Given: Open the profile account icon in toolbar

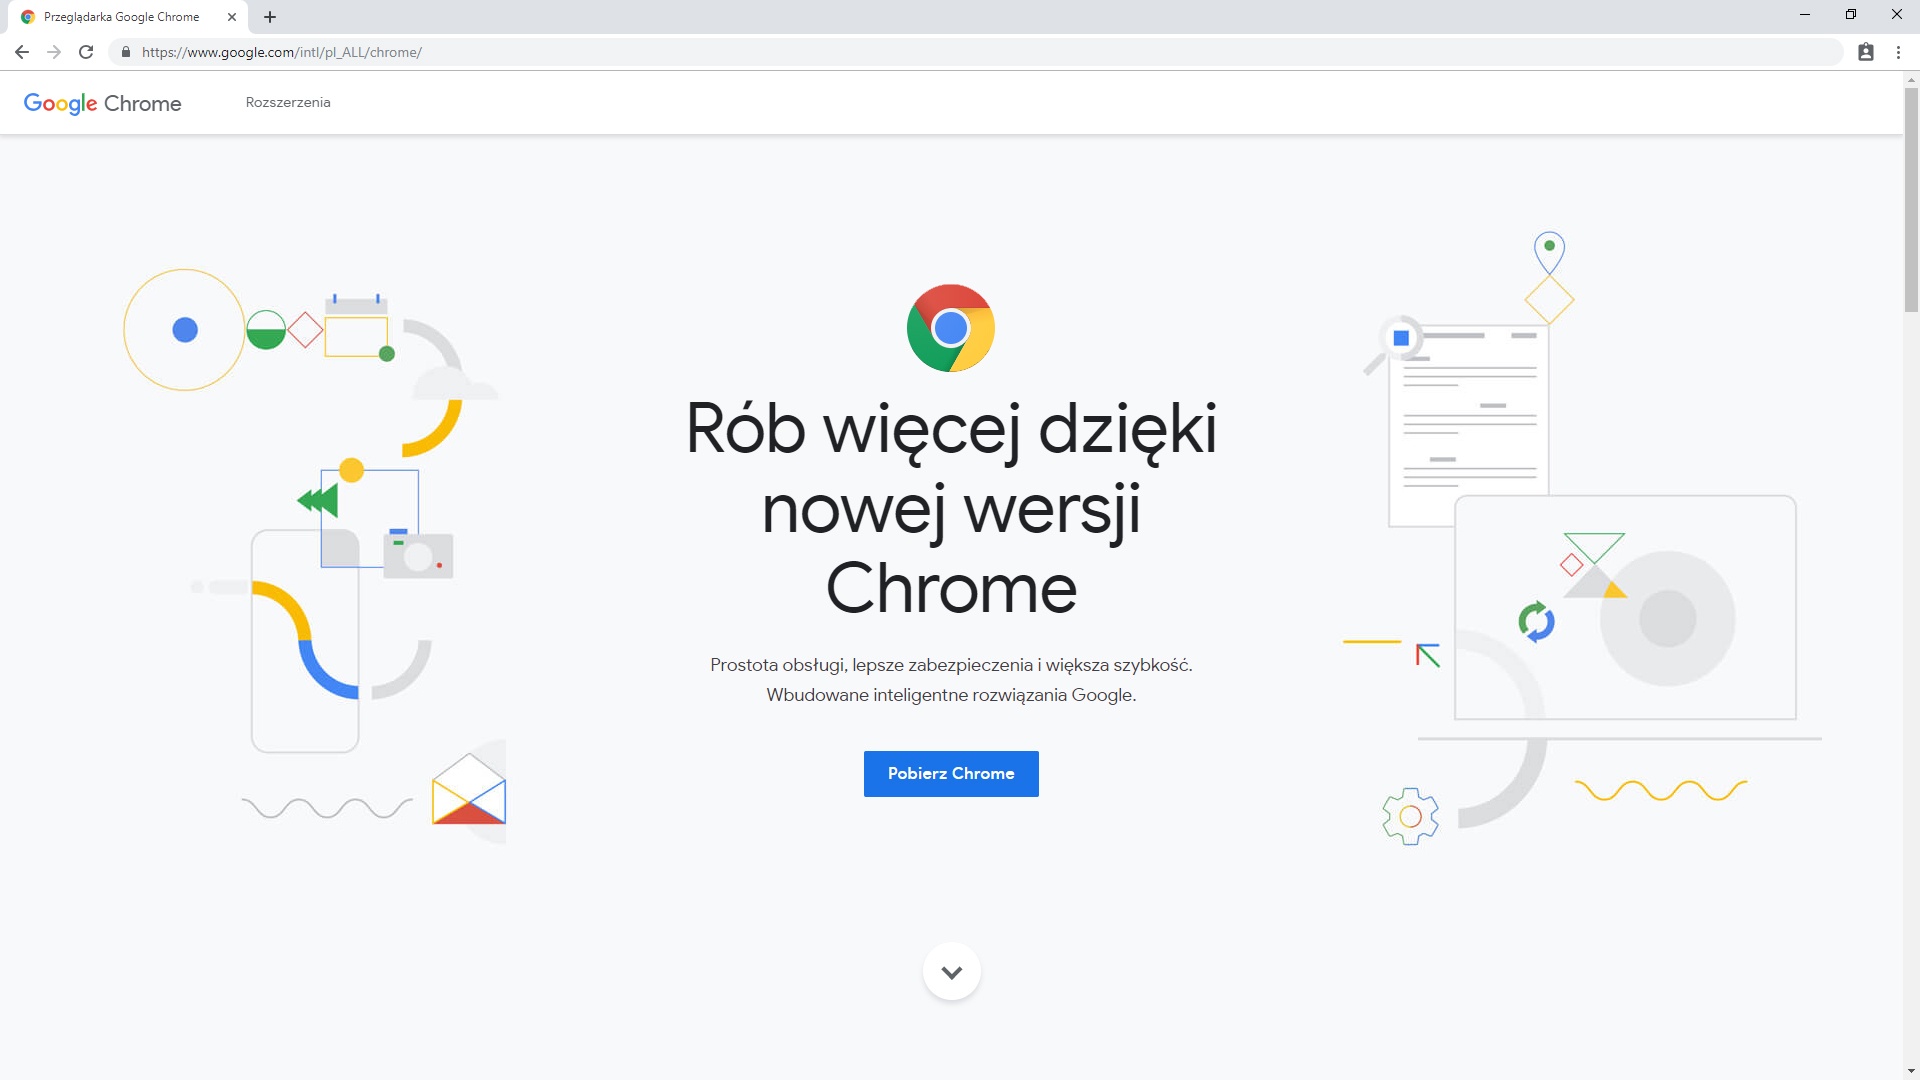Looking at the screenshot, I should (1866, 52).
